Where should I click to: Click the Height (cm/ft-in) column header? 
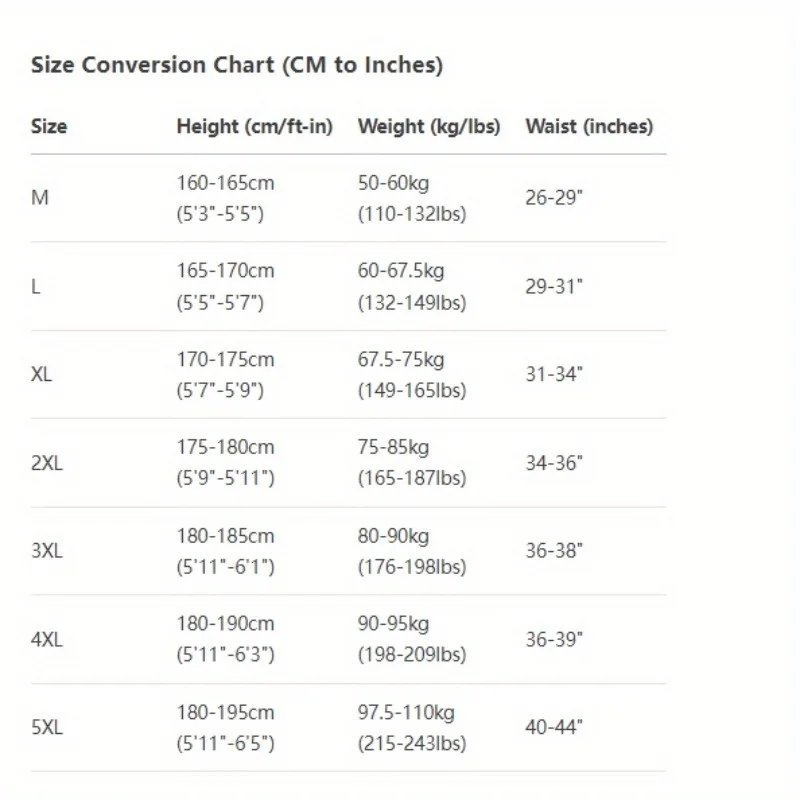point(254,127)
